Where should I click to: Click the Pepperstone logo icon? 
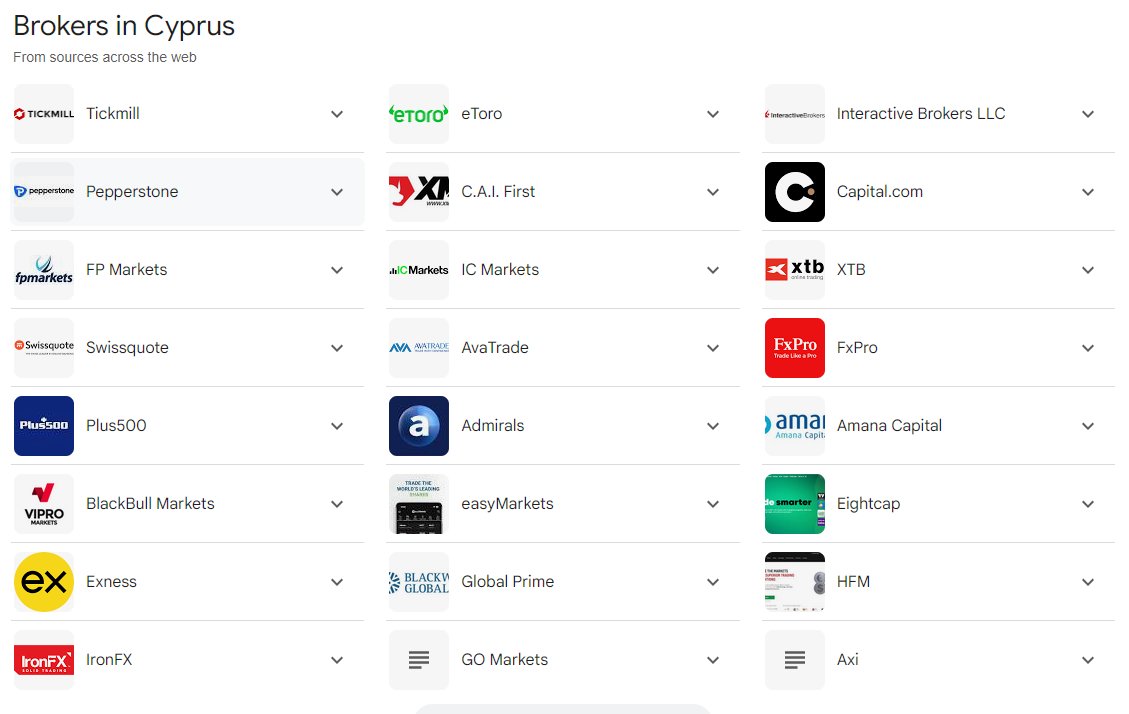point(44,191)
